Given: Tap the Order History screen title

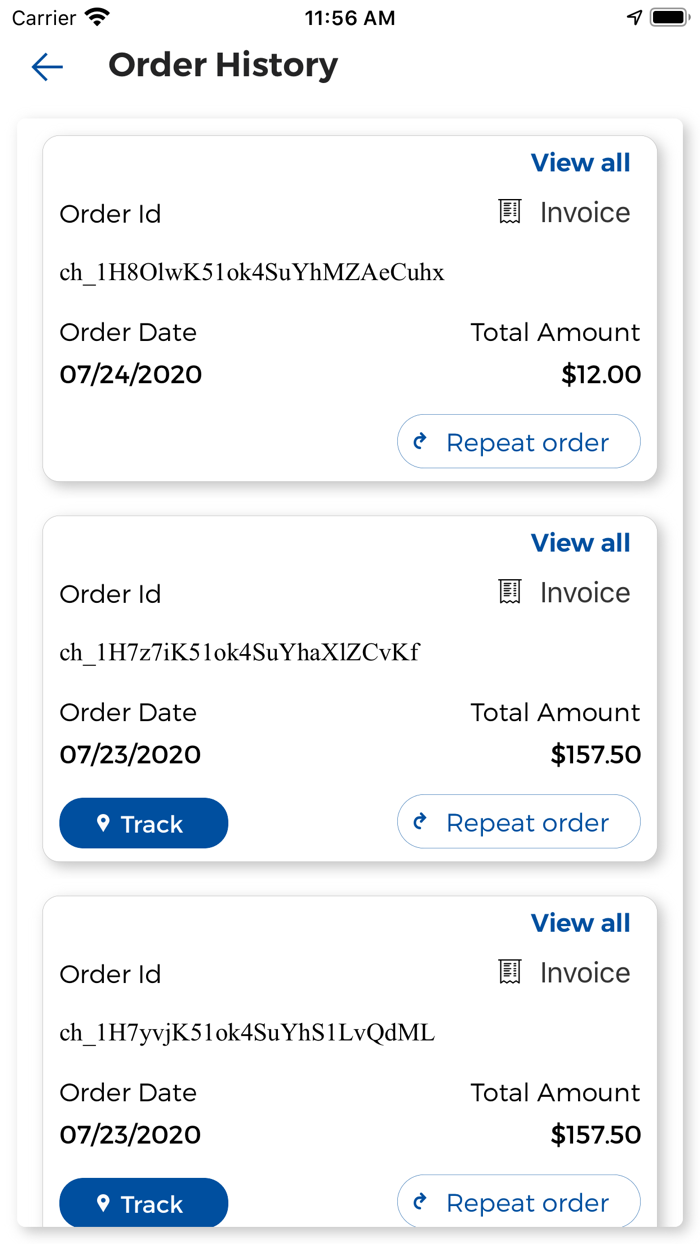Looking at the screenshot, I should [x=223, y=65].
